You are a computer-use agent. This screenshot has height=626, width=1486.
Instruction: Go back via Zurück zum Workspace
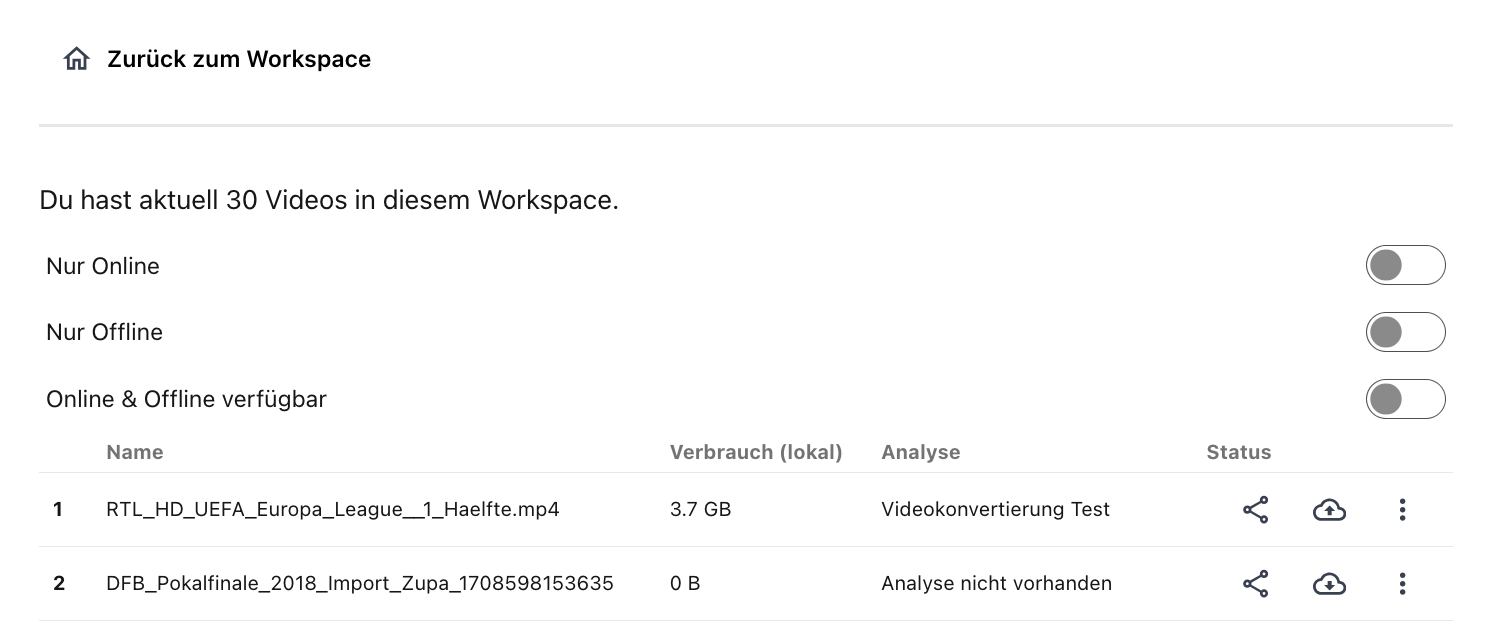coord(239,60)
